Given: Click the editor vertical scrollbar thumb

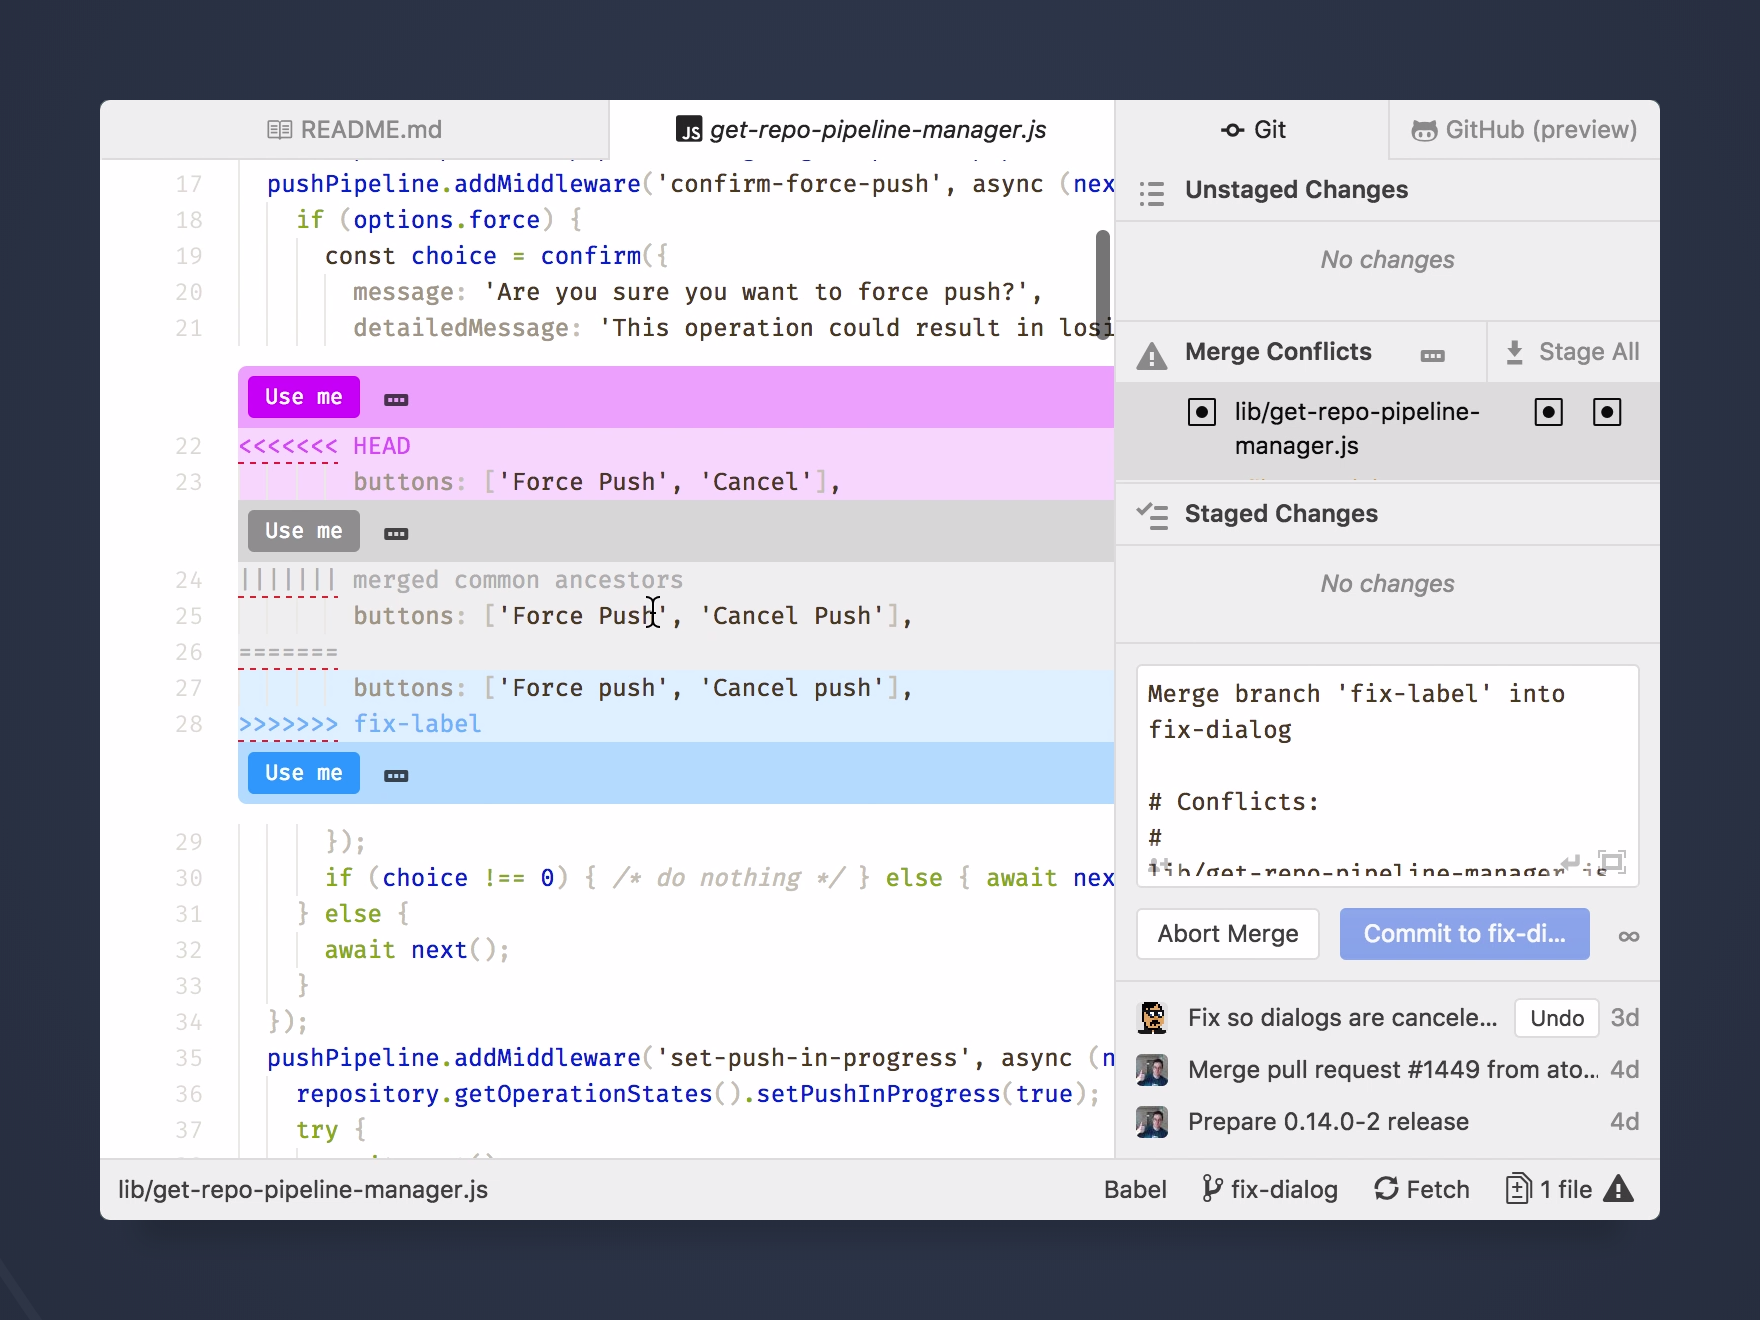Looking at the screenshot, I should [1103, 285].
